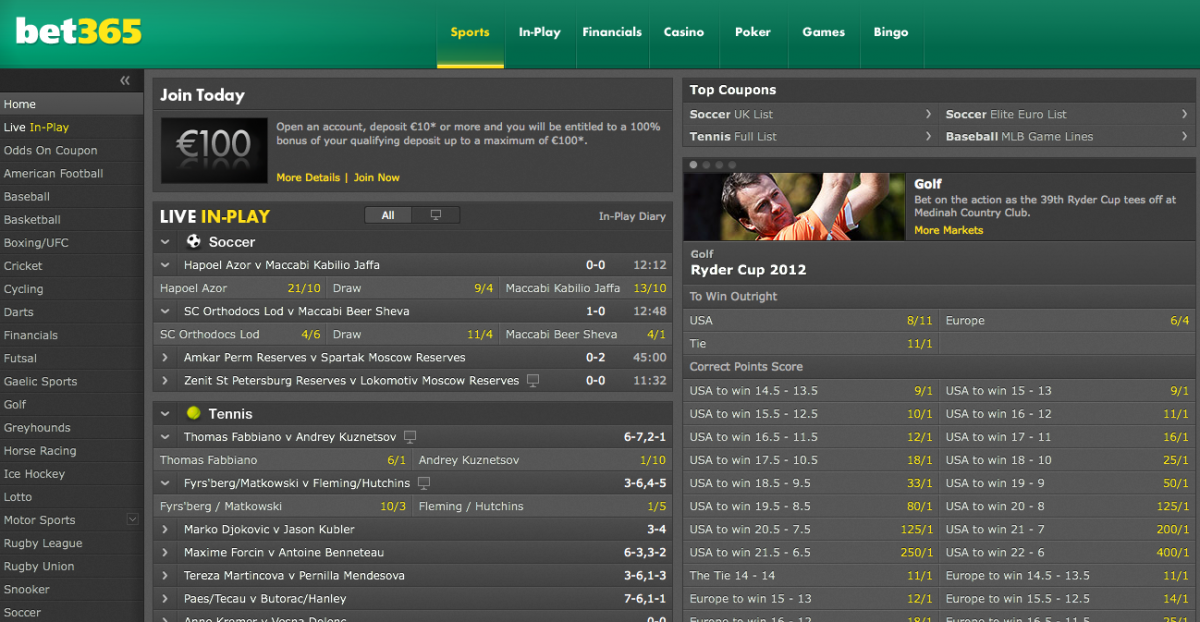Bet on Hapoel Azor at 21/10
This screenshot has width=1200, height=622.
(240, 288)
